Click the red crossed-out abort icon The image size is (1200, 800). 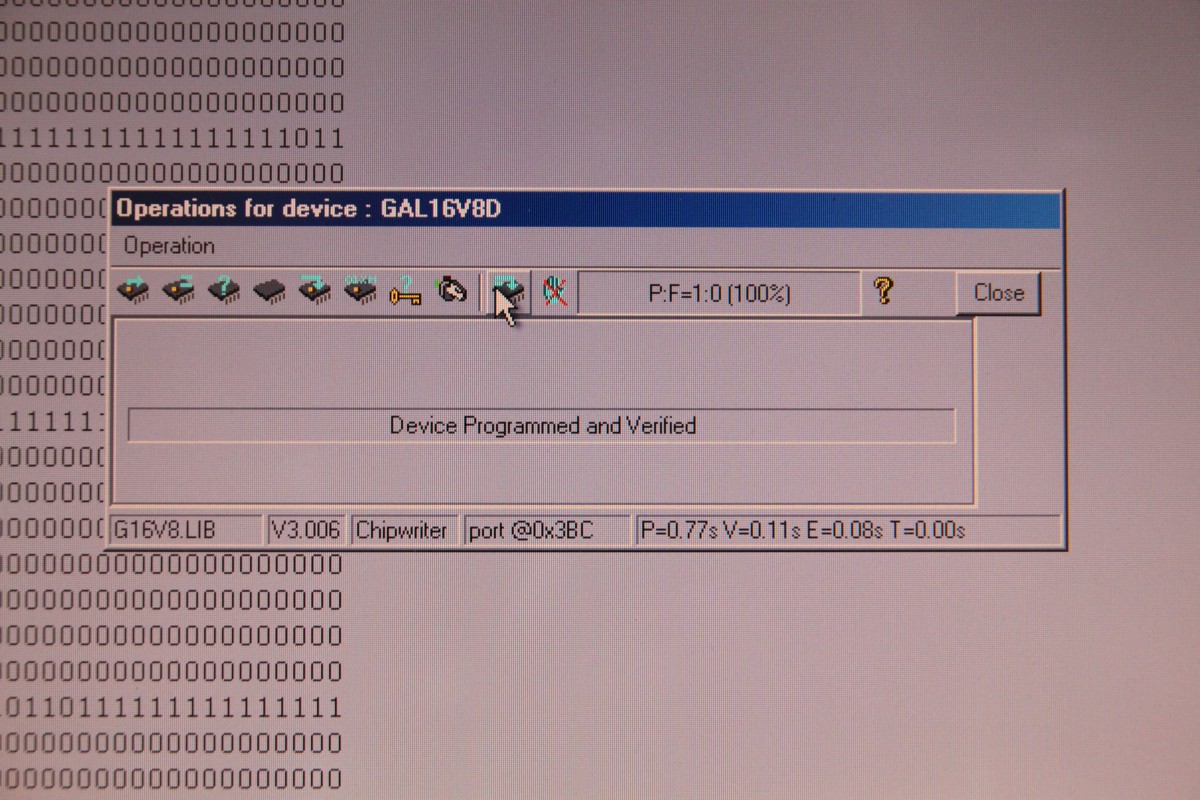click(554, 292)
